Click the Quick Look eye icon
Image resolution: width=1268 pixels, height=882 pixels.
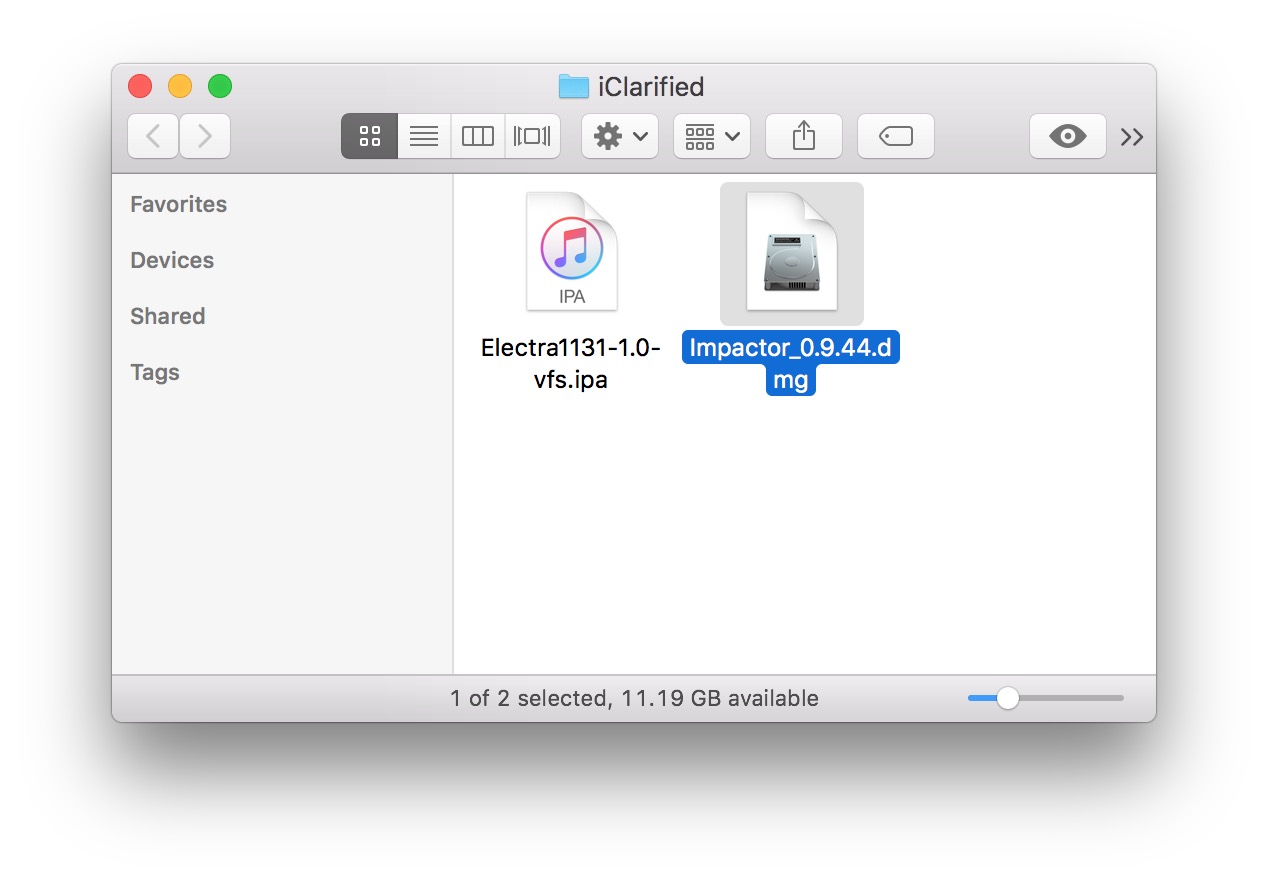click(x=1067, y=136)
